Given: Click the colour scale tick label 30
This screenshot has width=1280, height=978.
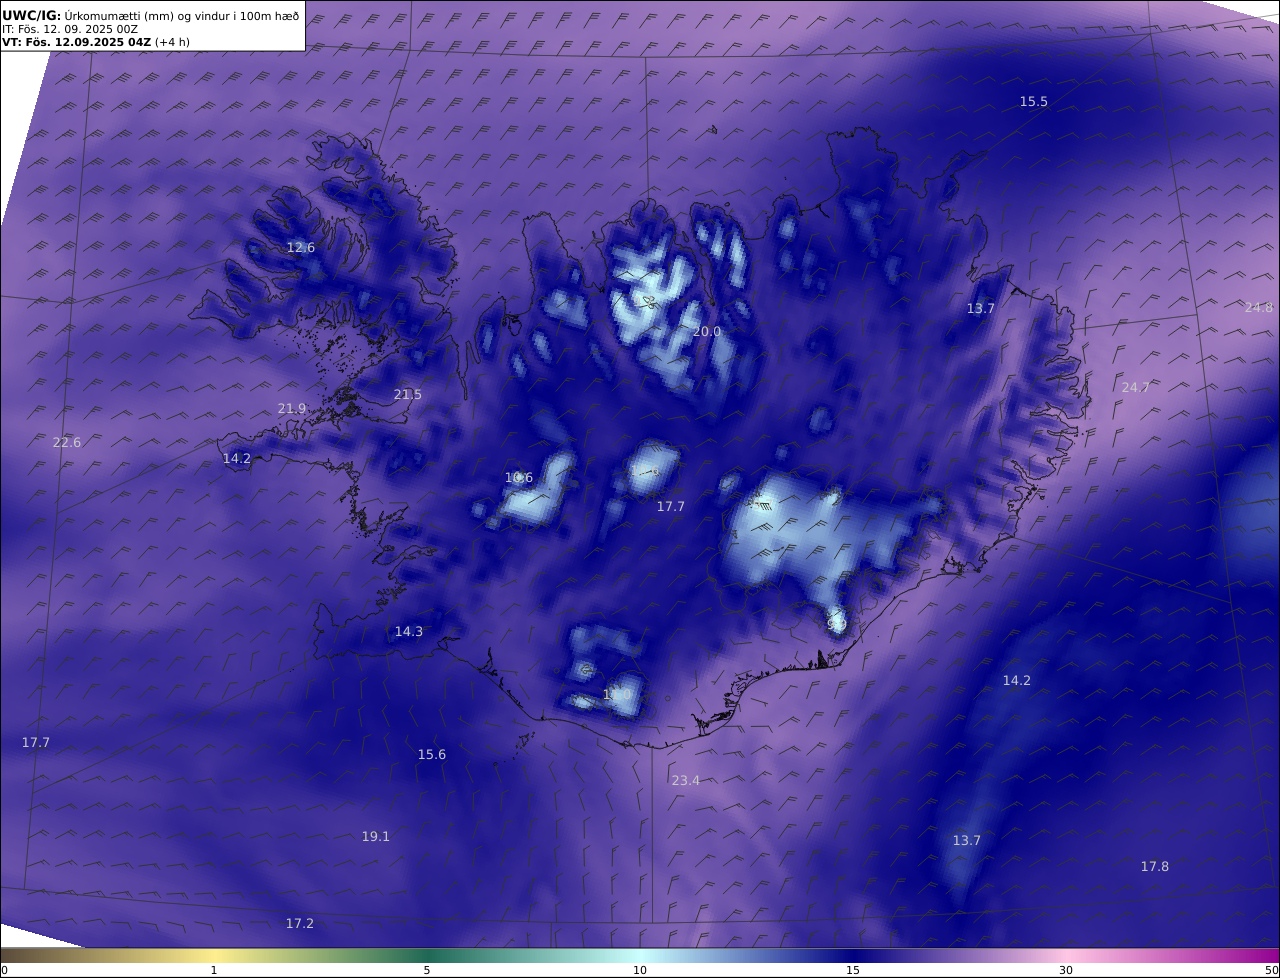Looking at the screenshot, I should point(1066,970).
